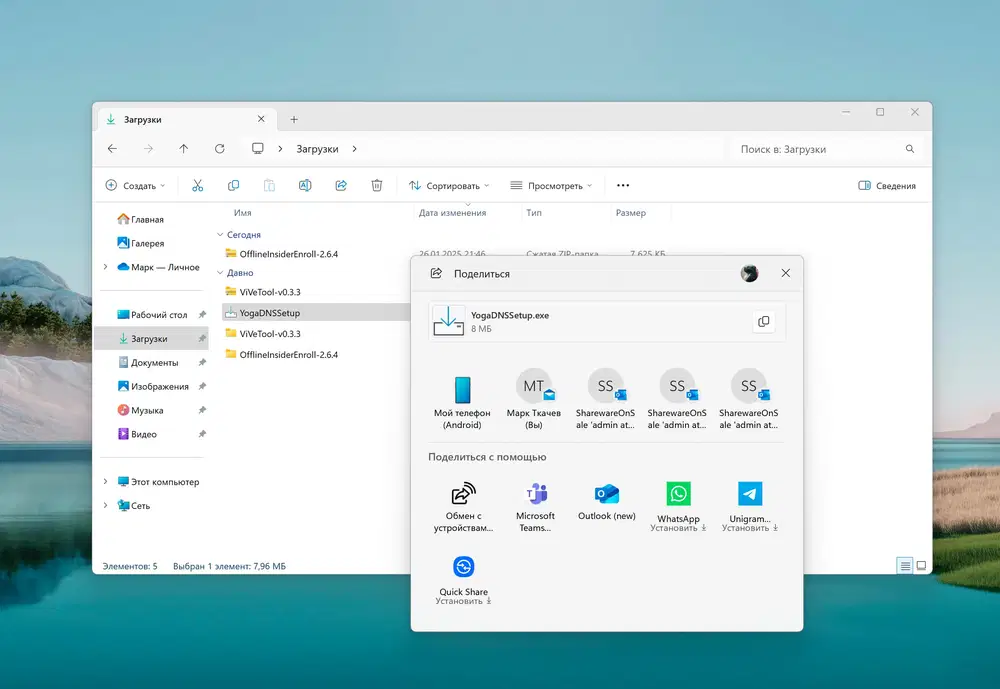The image size is (1000, 689).
Task: Collapse the Сегодня group
Action: (x=220, y=235)
